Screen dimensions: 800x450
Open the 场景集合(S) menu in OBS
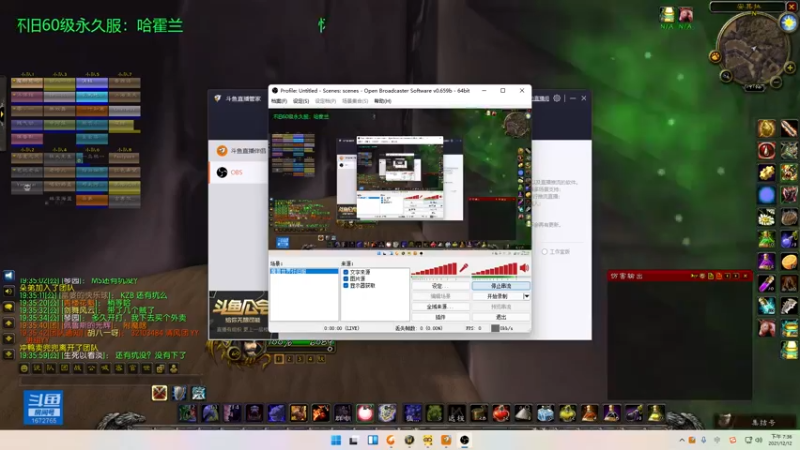pos(355,101)
